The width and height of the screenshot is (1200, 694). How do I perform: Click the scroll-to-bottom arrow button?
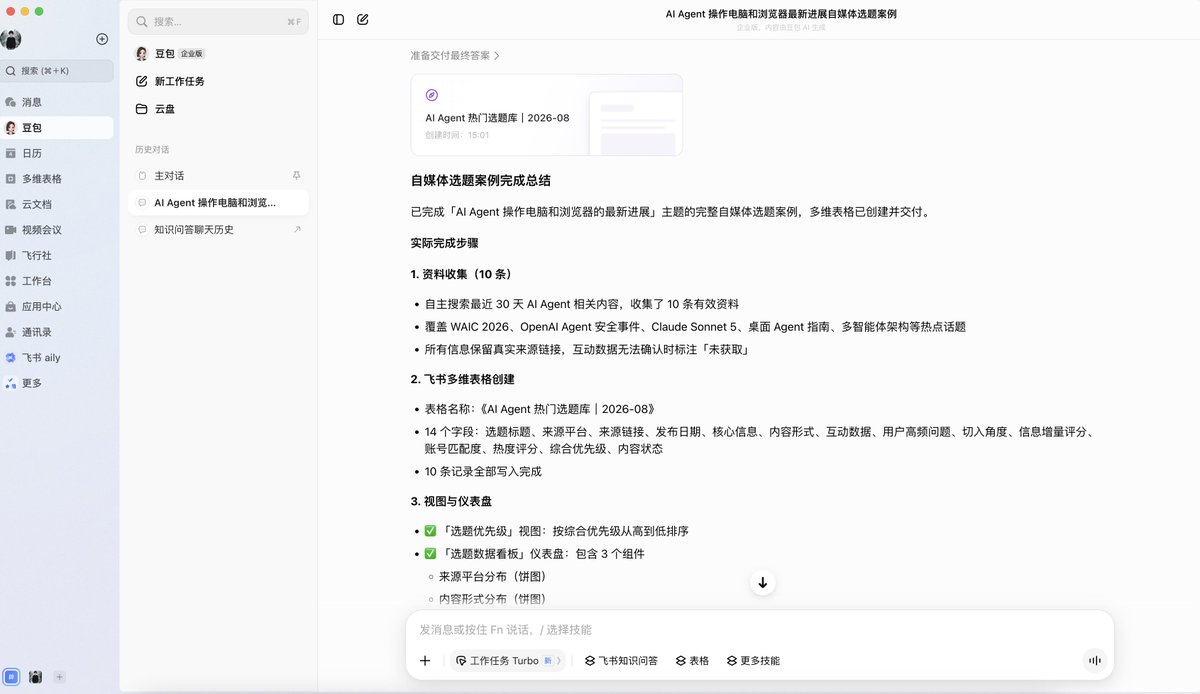pos(762,582)
